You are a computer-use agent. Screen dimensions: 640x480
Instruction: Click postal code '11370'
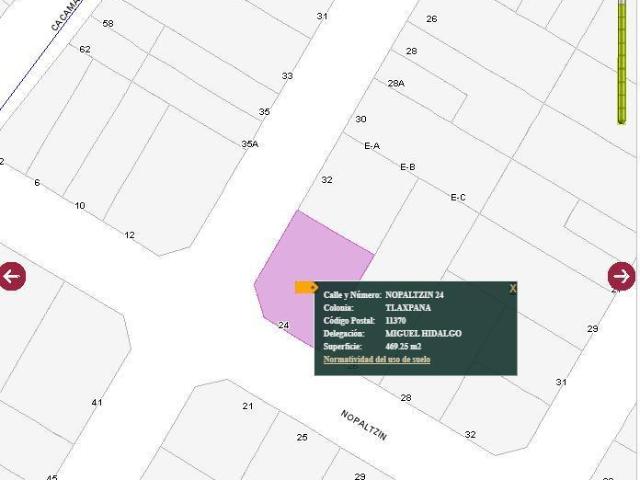click(x=396, y=320)
